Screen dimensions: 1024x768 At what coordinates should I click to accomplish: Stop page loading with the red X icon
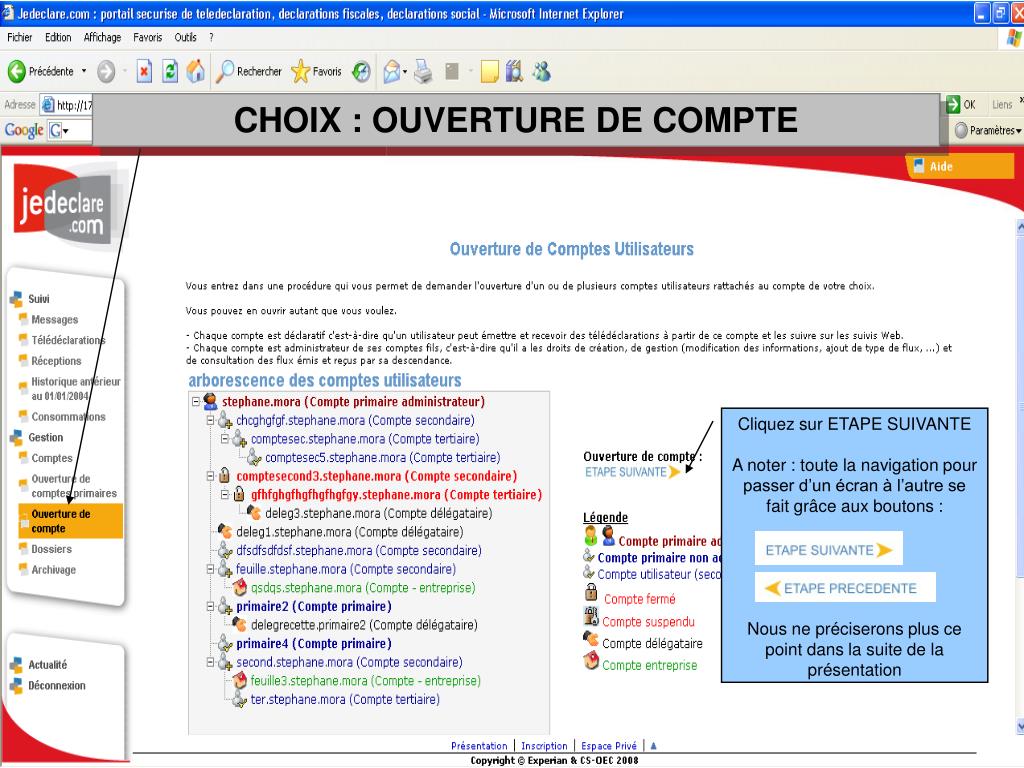tap(144, 71)
